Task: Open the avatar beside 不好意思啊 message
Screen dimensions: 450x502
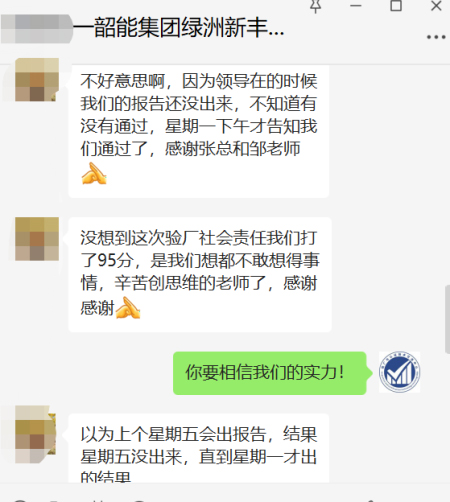Action: pos(37,80)
